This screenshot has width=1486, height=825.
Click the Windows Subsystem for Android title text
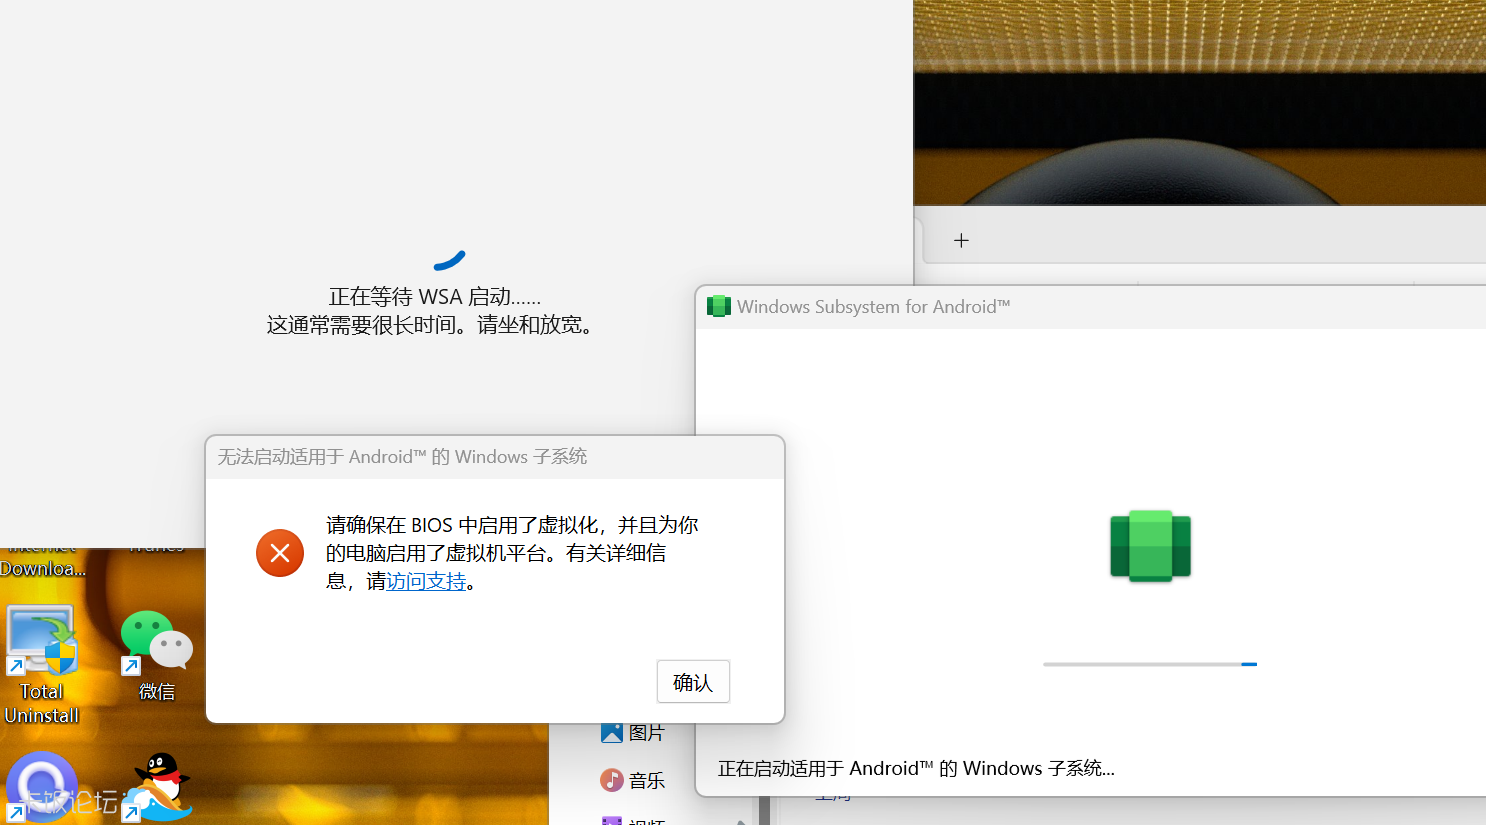point(874,307)
